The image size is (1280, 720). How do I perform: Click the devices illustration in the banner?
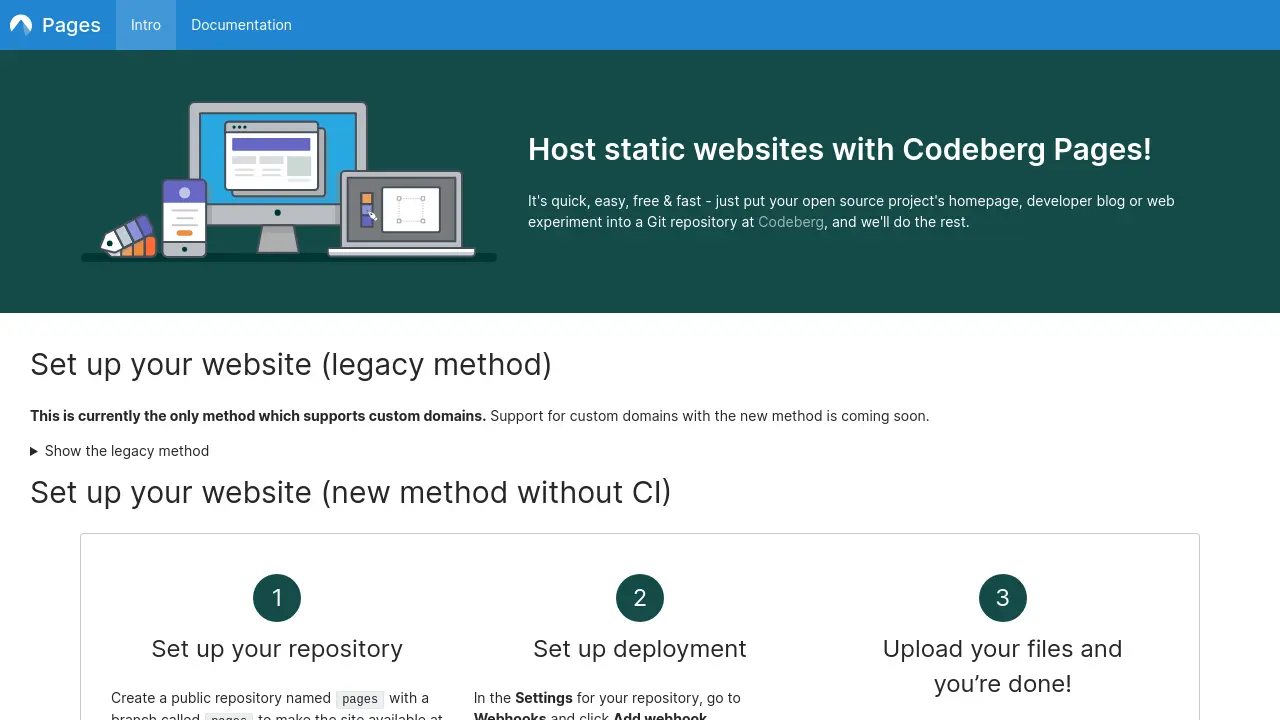(x=289, y=181)
